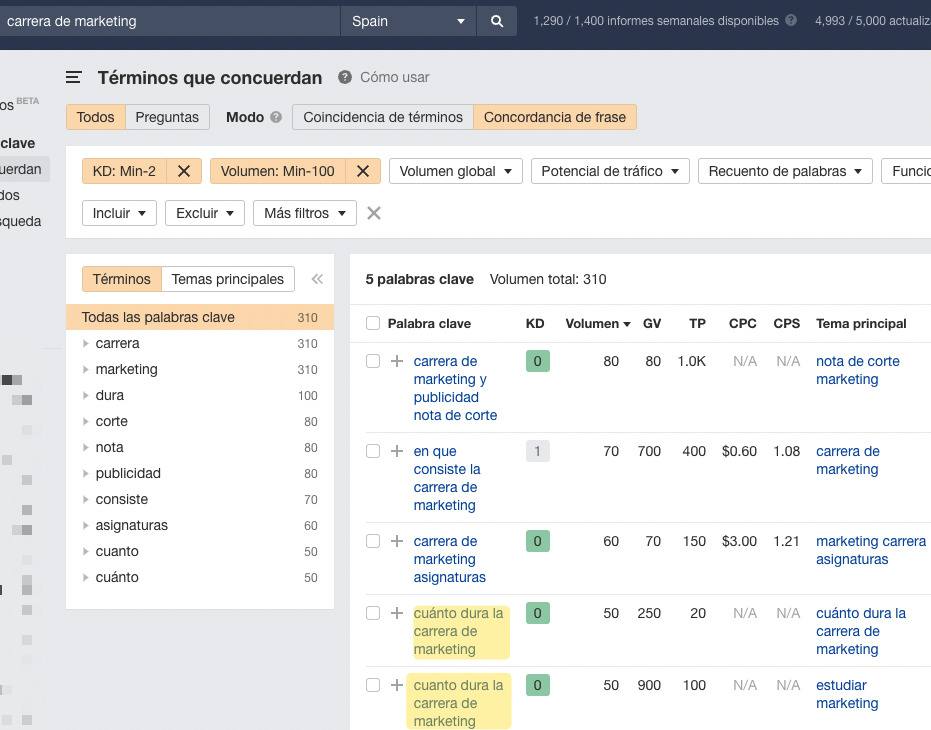931x730 pixels.
Task: Click the search magnifier button
Action: (x=497, y=21)
